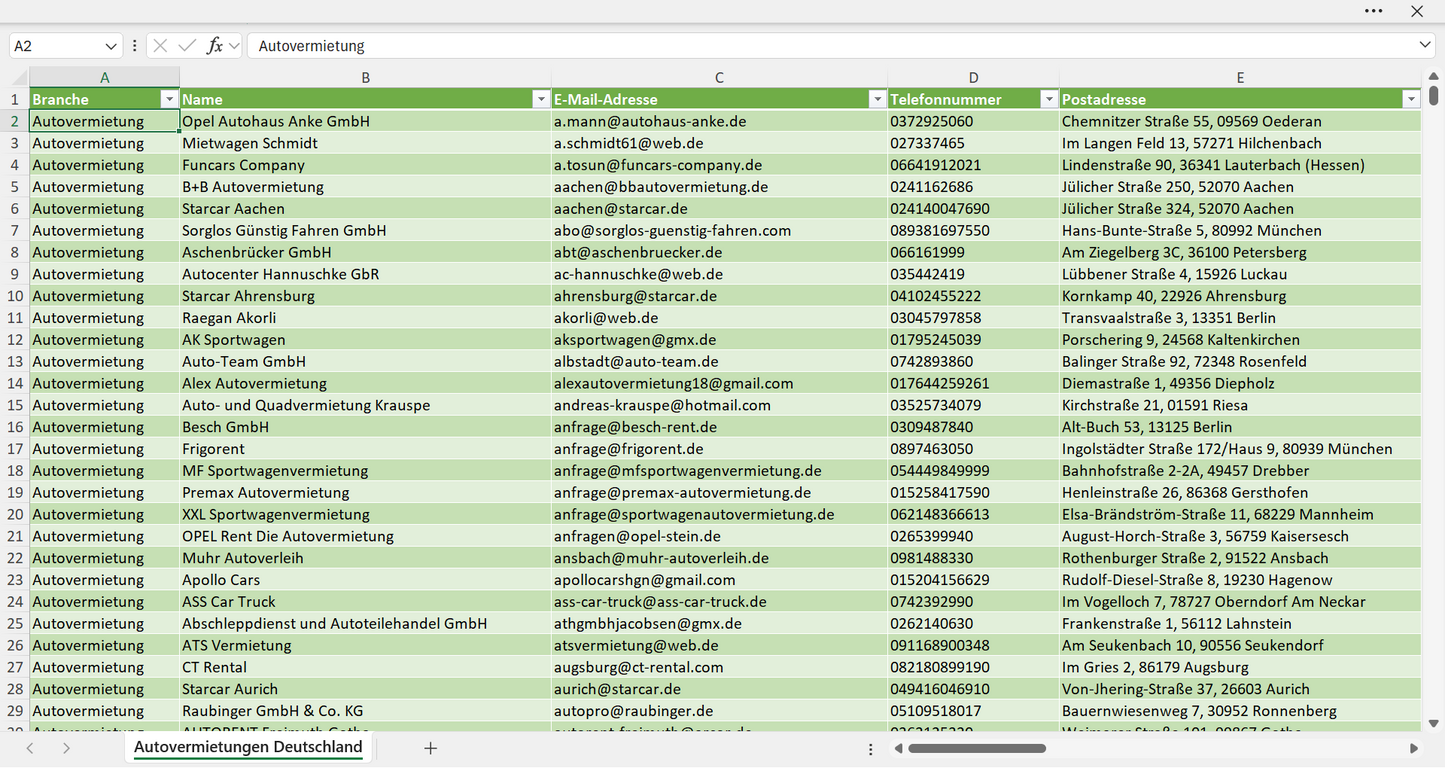Screen dimensions: 1445x768
Task: Click the aksportwagen@gmx.de email cell
Action: pos(719,340)
